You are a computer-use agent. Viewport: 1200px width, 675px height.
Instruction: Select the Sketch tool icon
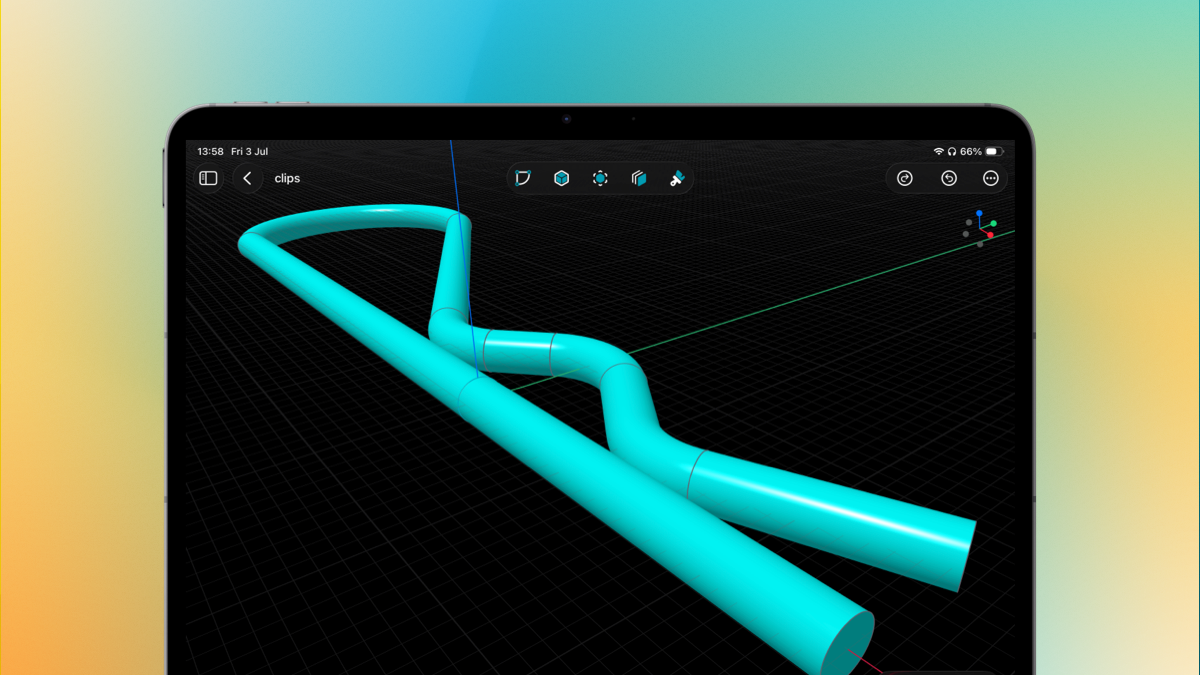[x=523, y=178]
